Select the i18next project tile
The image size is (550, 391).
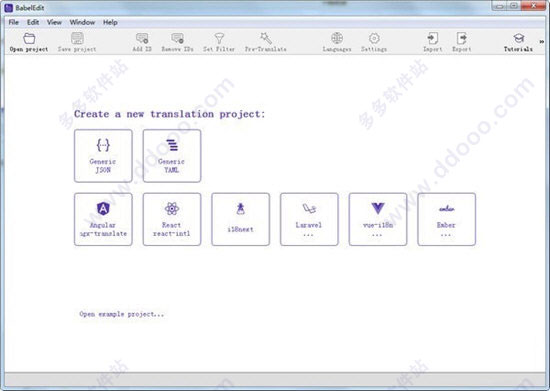(241, 219)
